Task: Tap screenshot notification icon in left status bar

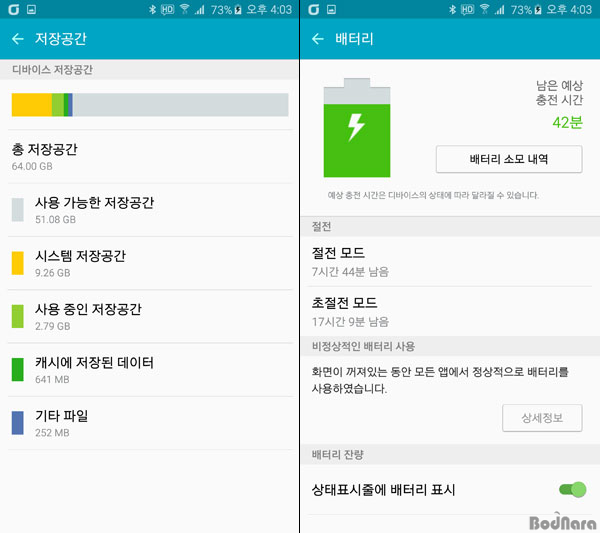Action: pyautogui.click(x=31, y=9)
